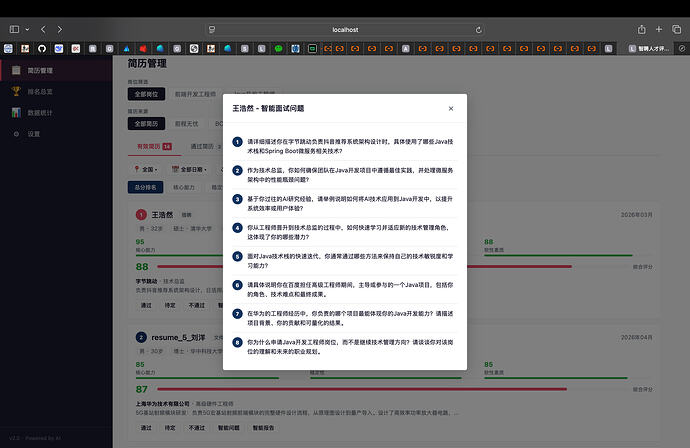Open the 全国 region dropdown

tap(146, 169)
